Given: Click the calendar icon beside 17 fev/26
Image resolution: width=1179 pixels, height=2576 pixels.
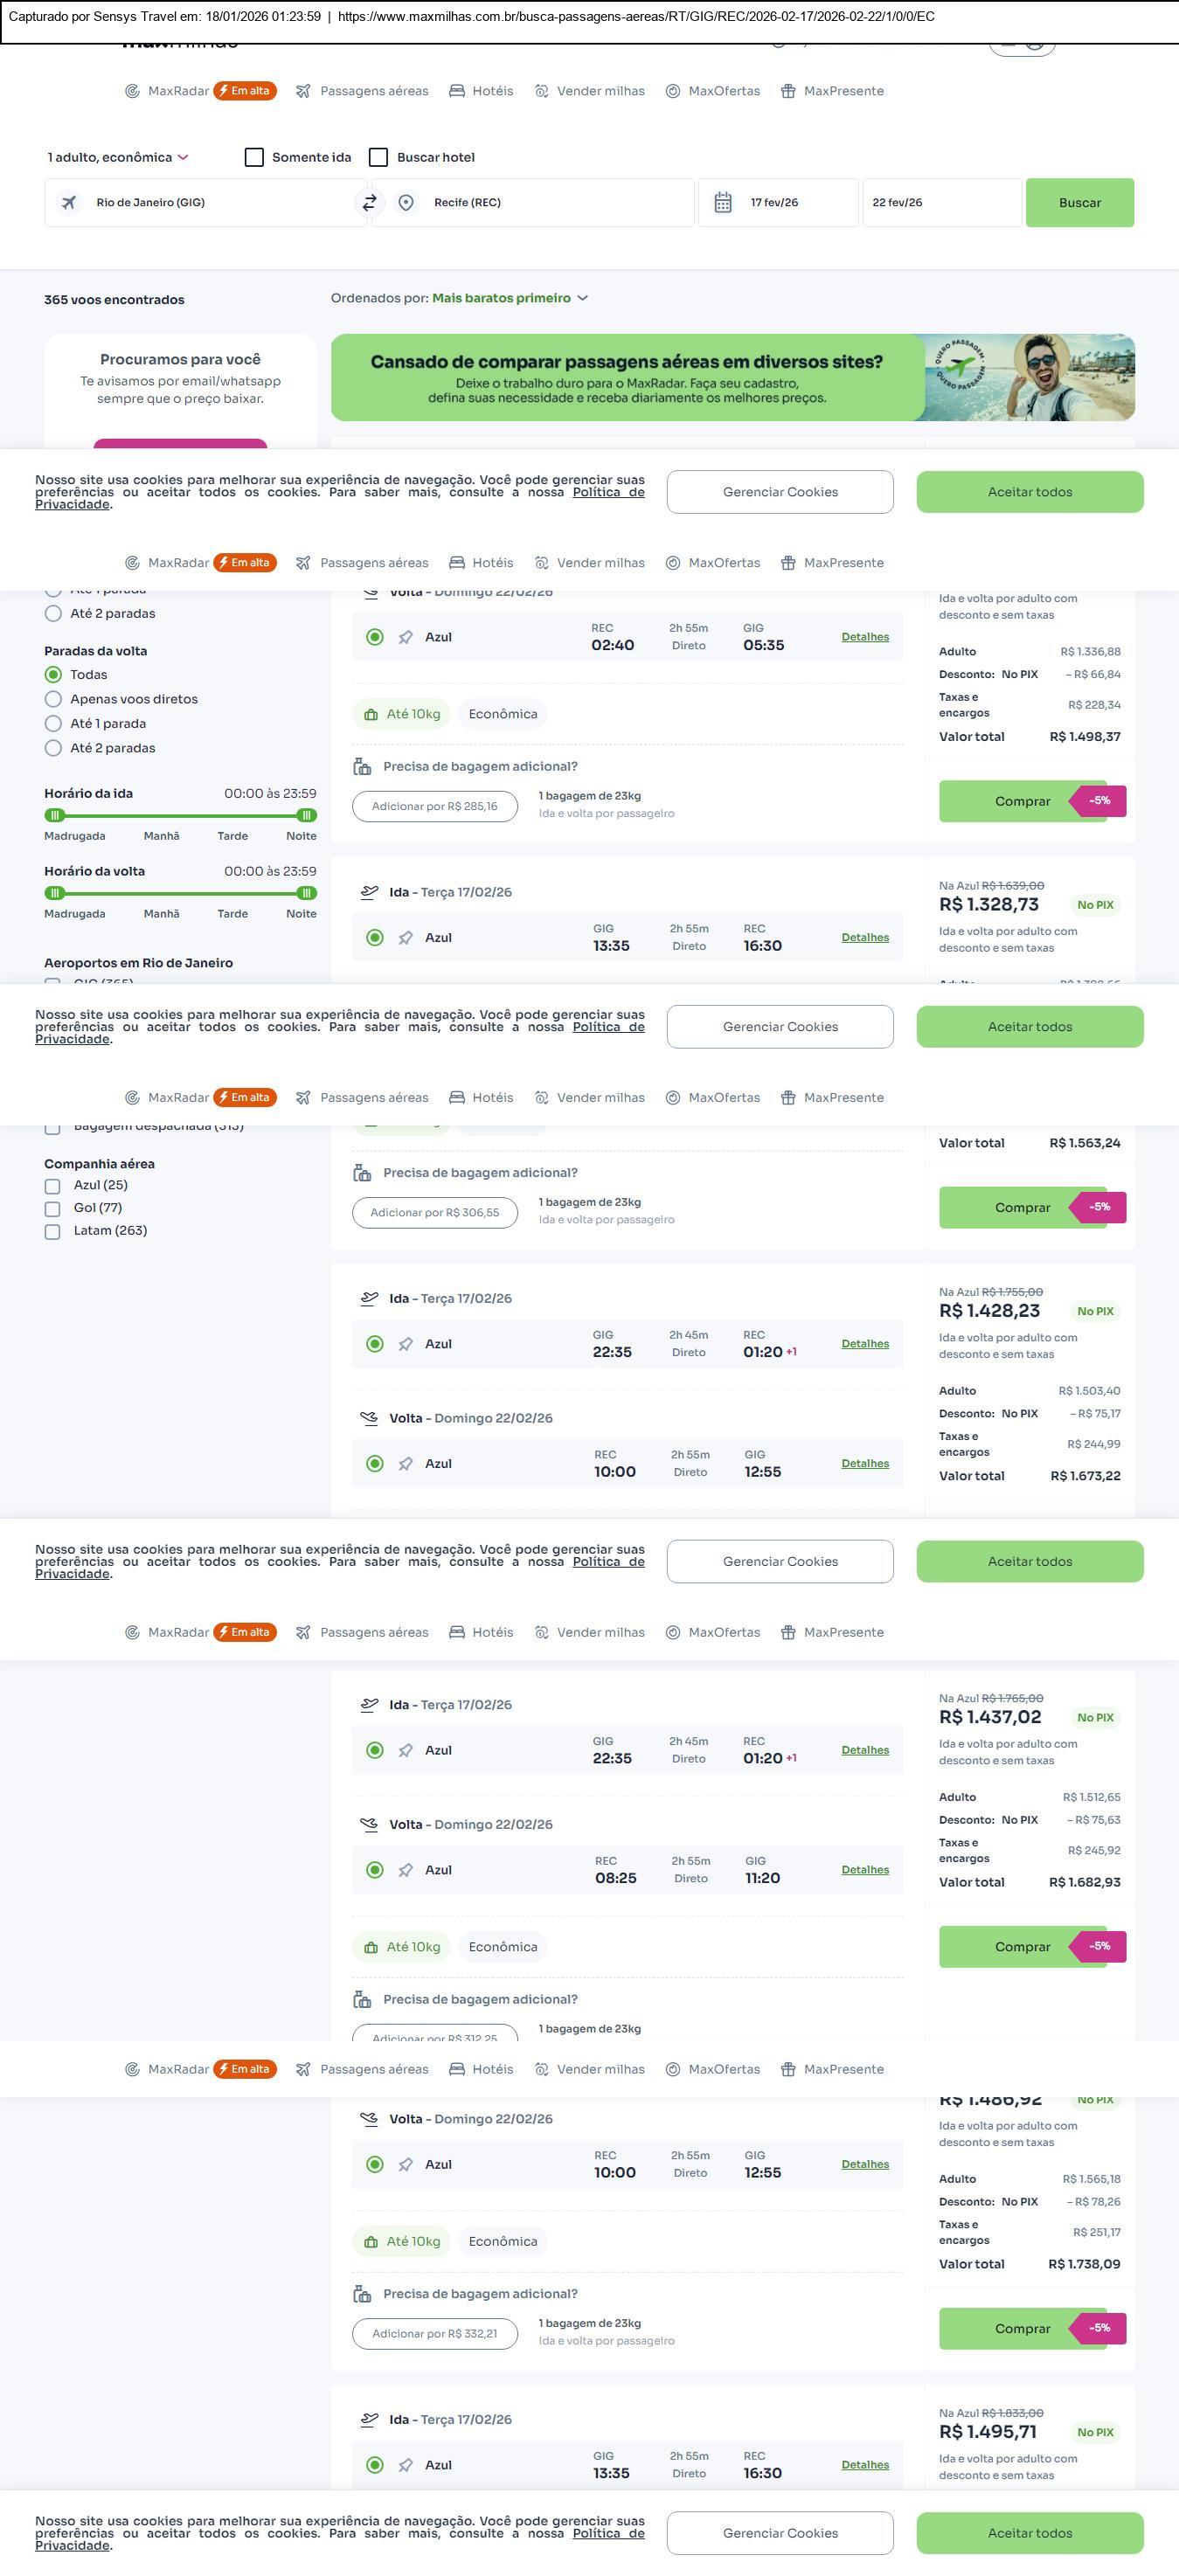Looking at the screenshot, I should 723,202.
